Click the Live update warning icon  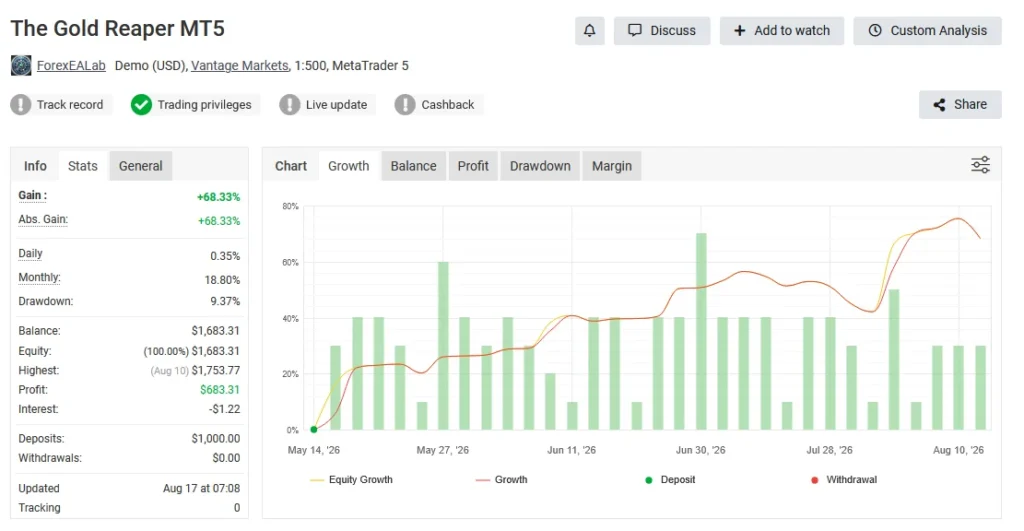tap(289, 105)
